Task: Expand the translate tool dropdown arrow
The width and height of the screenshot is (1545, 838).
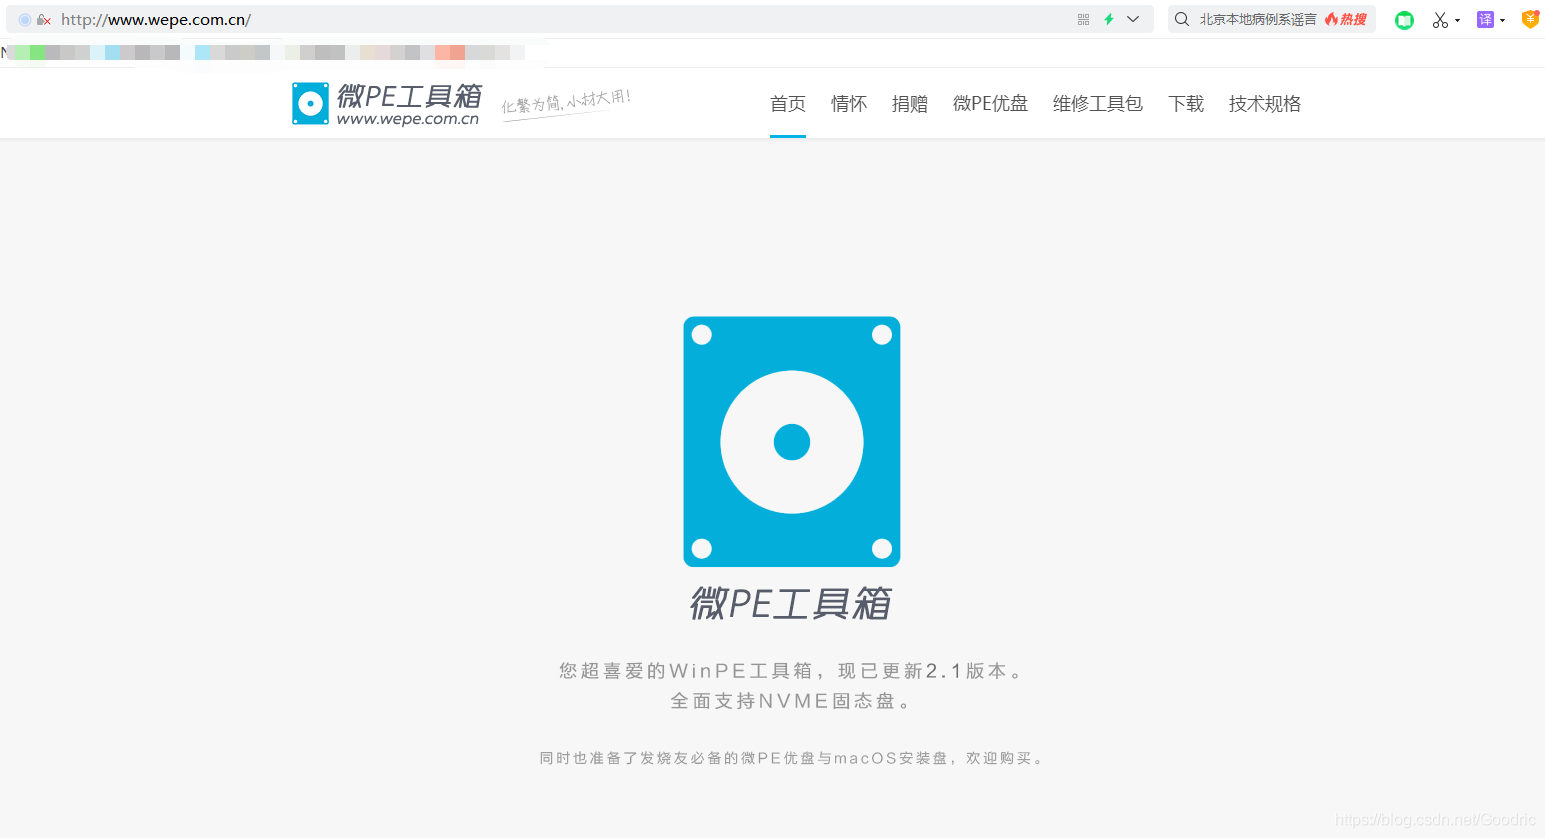Action: pos(1502,20)
